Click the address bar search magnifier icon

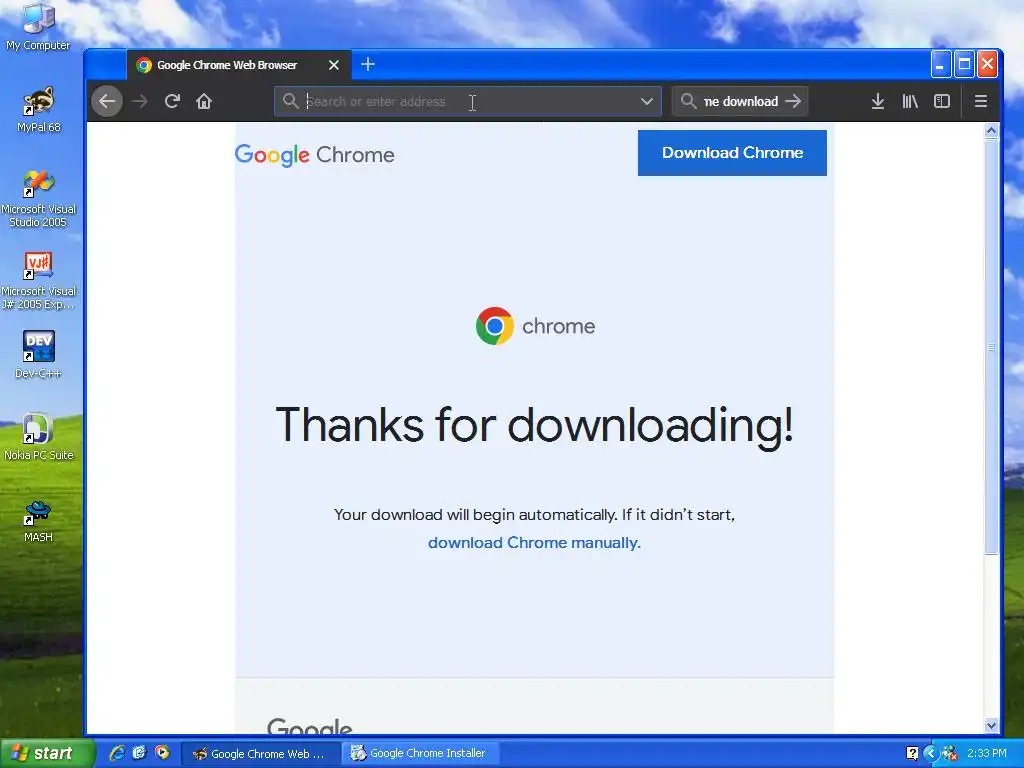tap(291, 101)
